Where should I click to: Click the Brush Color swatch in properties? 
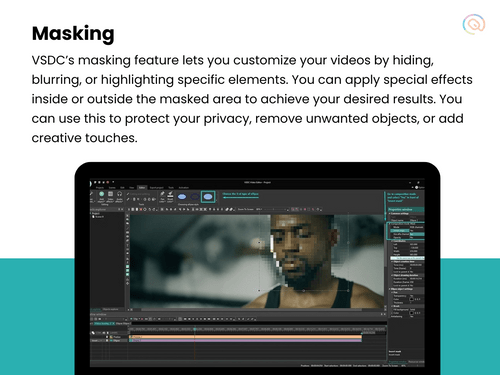point(411,313)
